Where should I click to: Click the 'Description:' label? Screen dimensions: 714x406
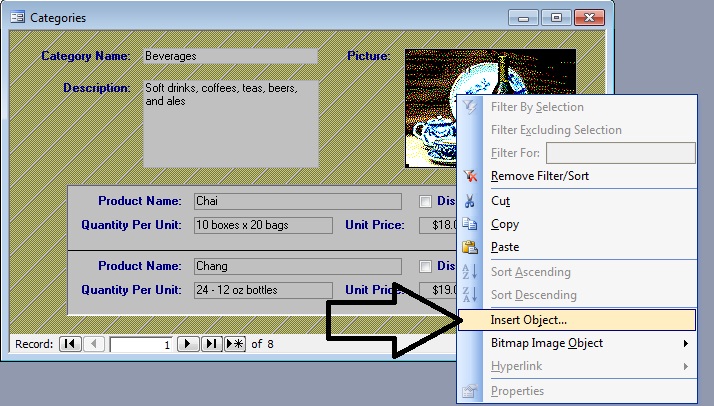pos(97,88)
